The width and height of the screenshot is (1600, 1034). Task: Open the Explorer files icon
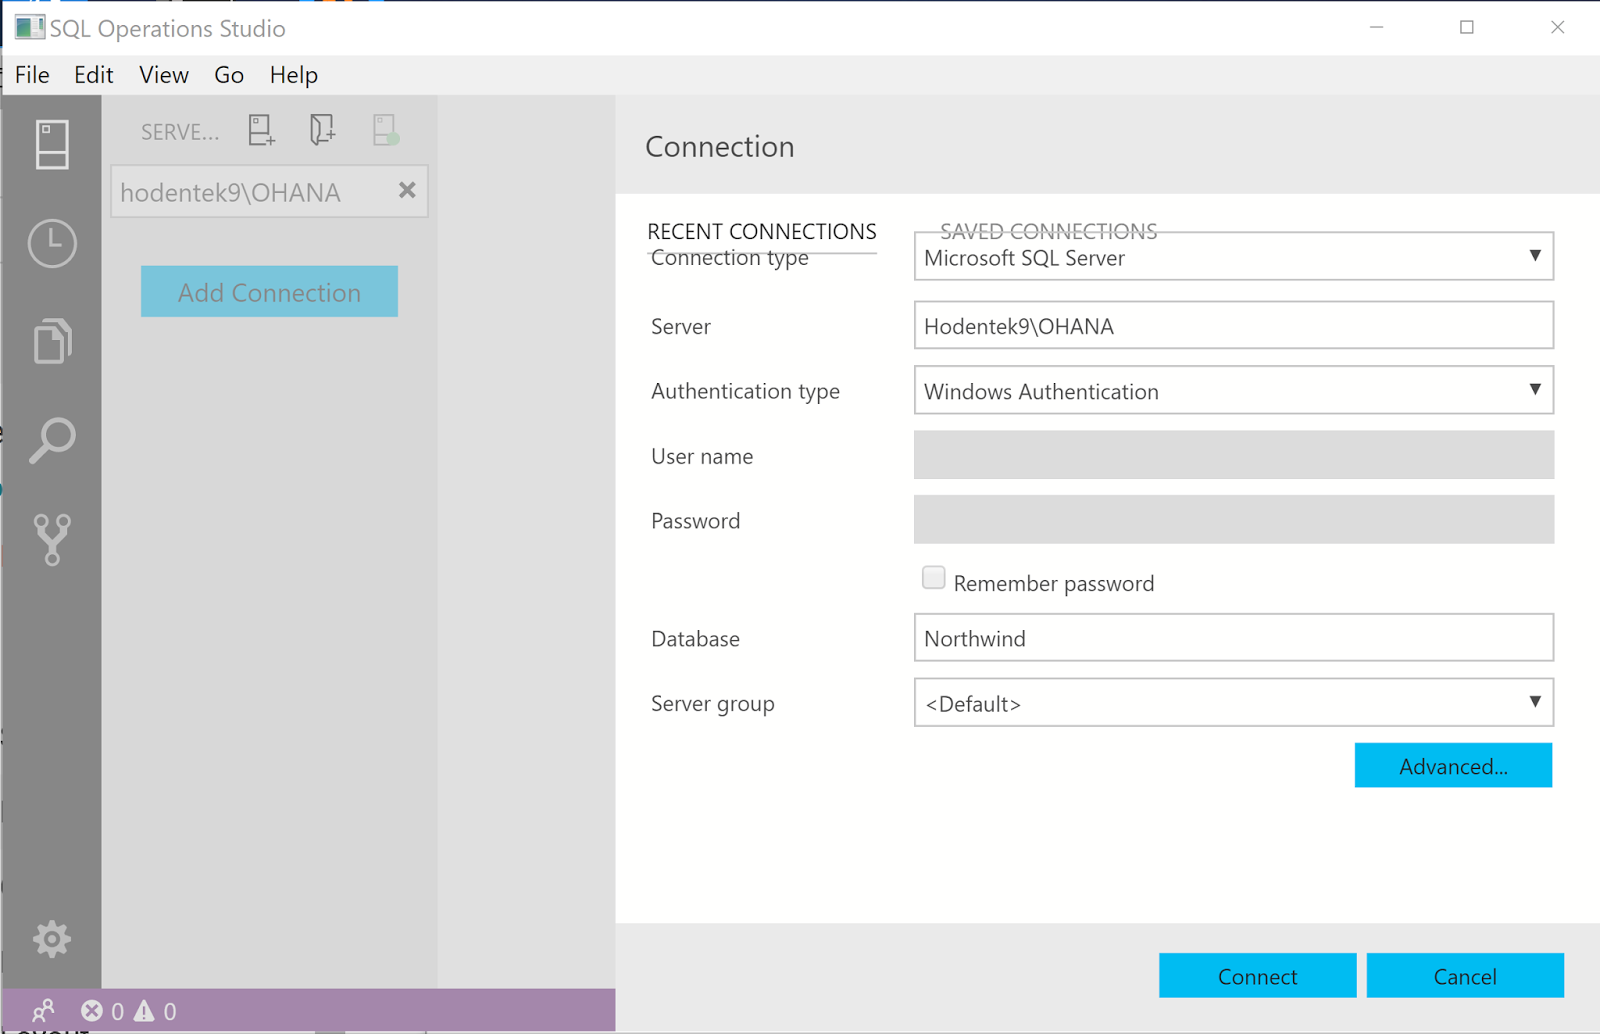pos(52,341)
